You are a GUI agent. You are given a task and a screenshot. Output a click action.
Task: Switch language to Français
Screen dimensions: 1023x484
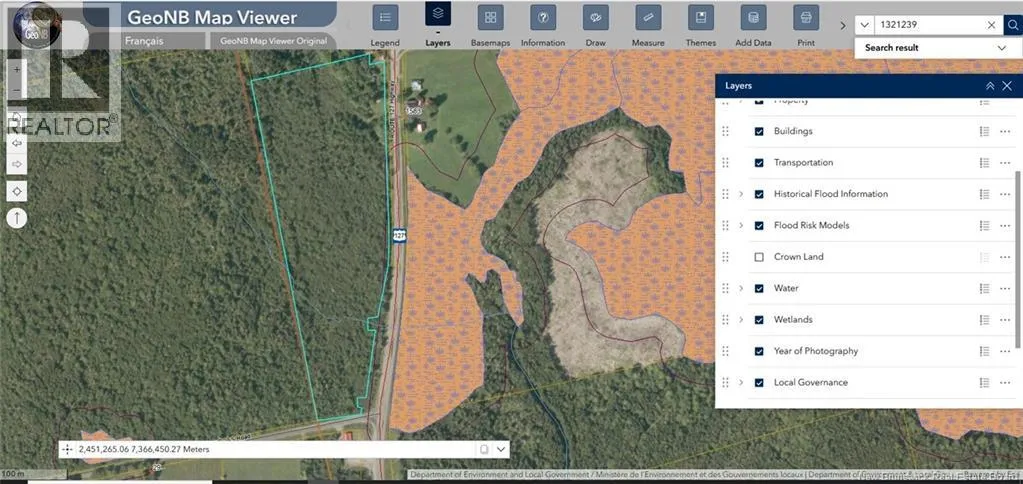pyautogui.click(x=145, y=41)
